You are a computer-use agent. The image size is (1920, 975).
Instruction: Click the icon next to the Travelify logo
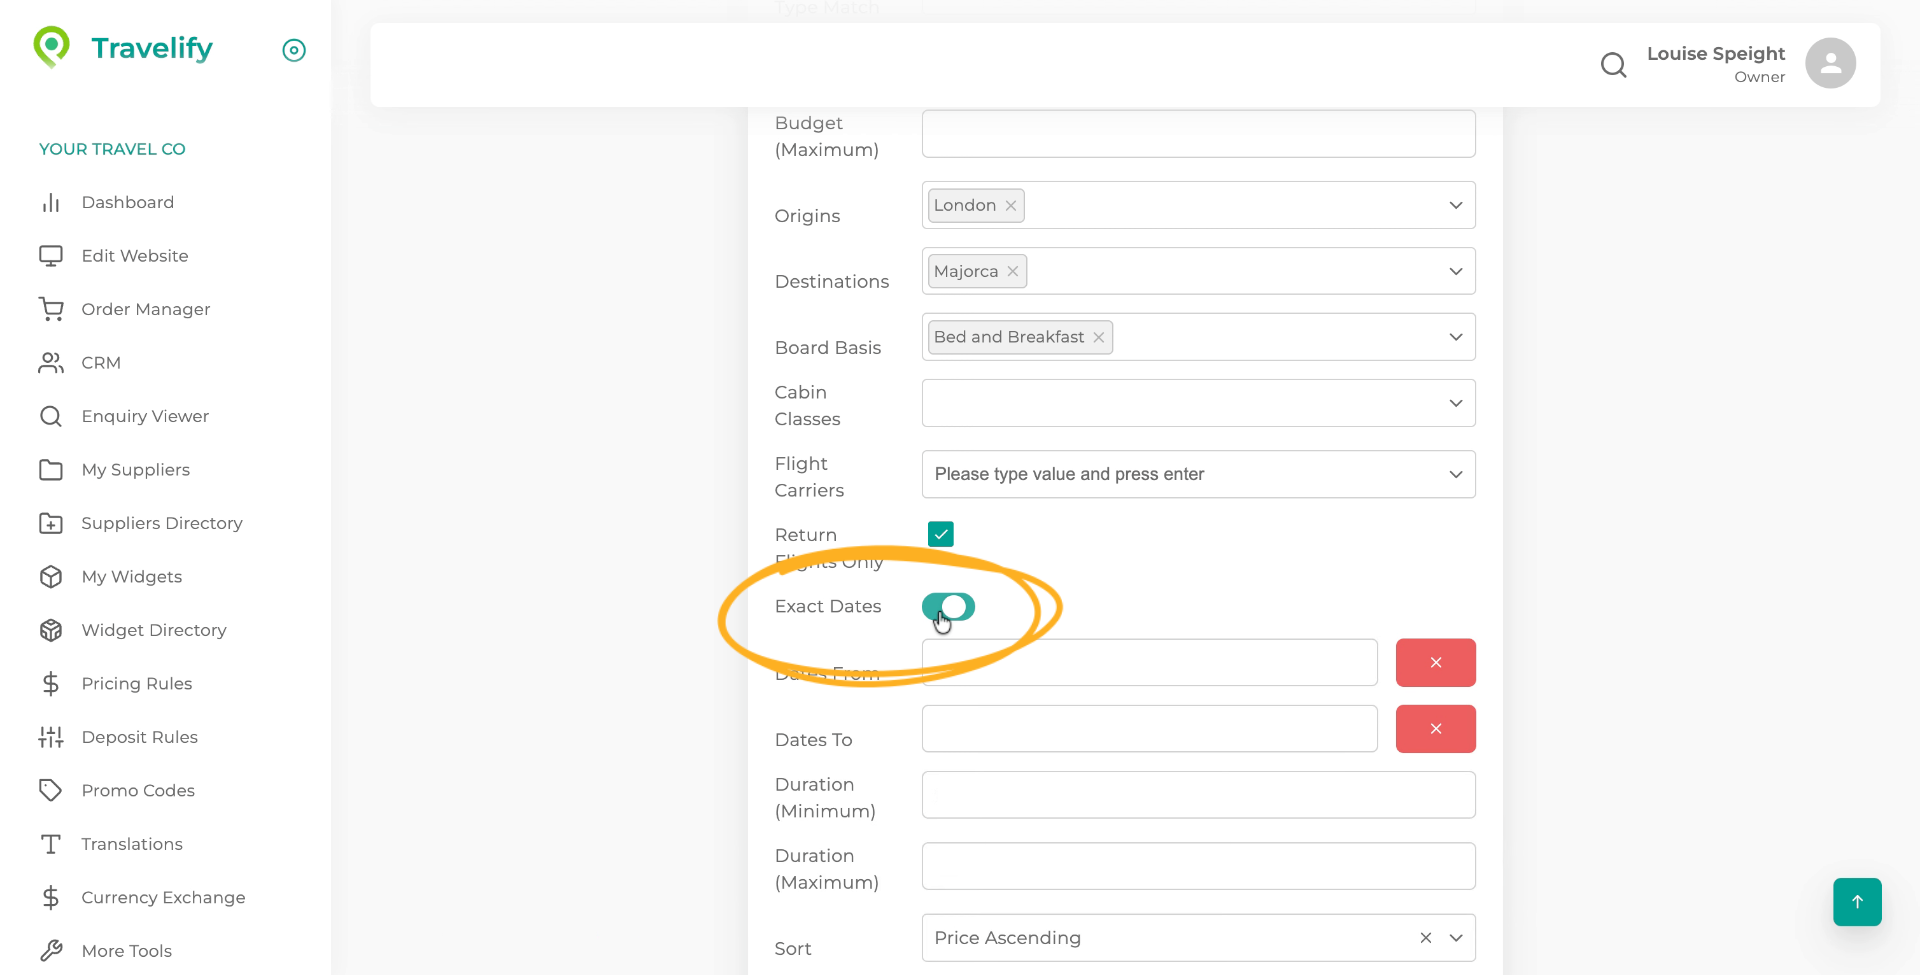[x=293, y=49]
